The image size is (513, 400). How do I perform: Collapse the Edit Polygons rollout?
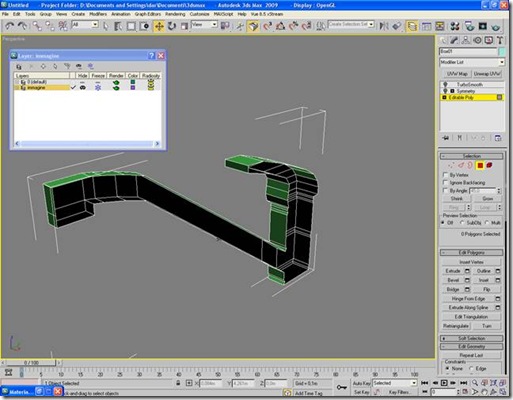[471, 253]
